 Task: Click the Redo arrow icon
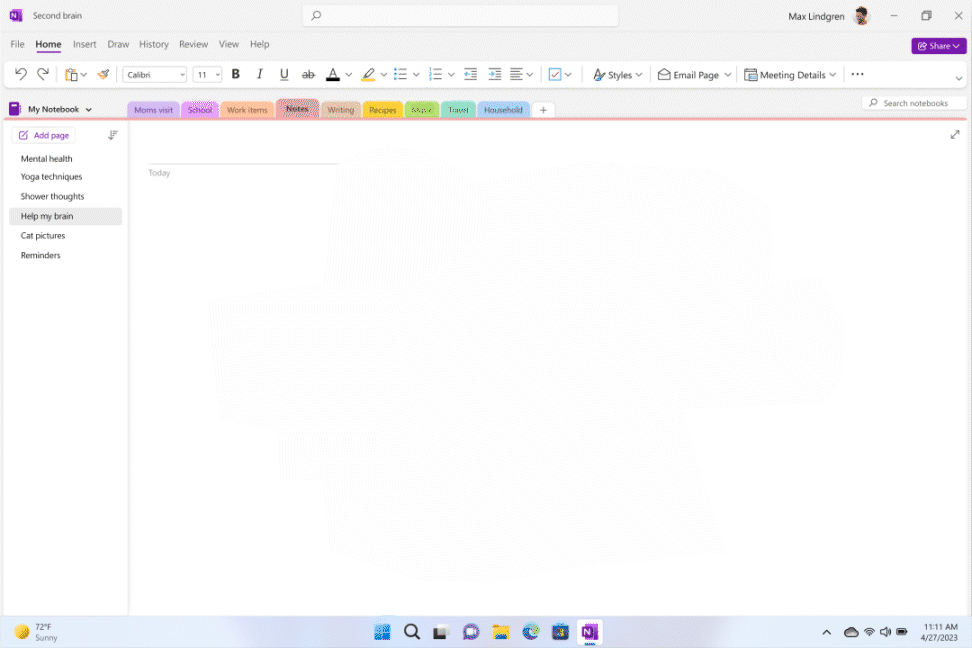[x=43, y=74]
